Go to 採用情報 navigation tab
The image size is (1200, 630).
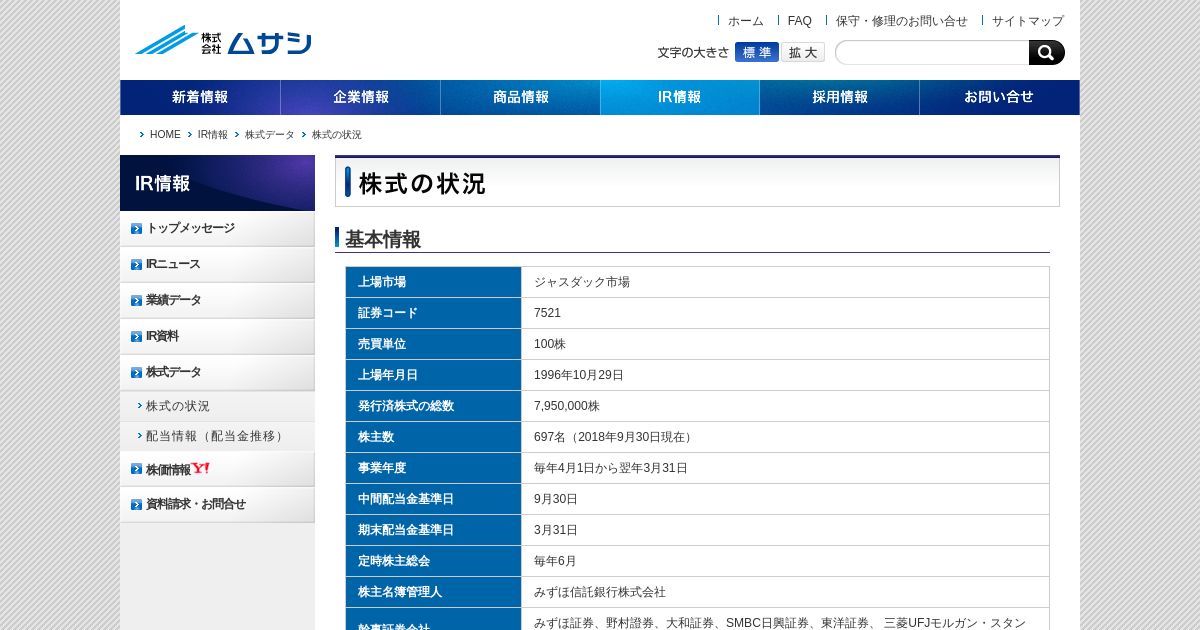point(839,97)
